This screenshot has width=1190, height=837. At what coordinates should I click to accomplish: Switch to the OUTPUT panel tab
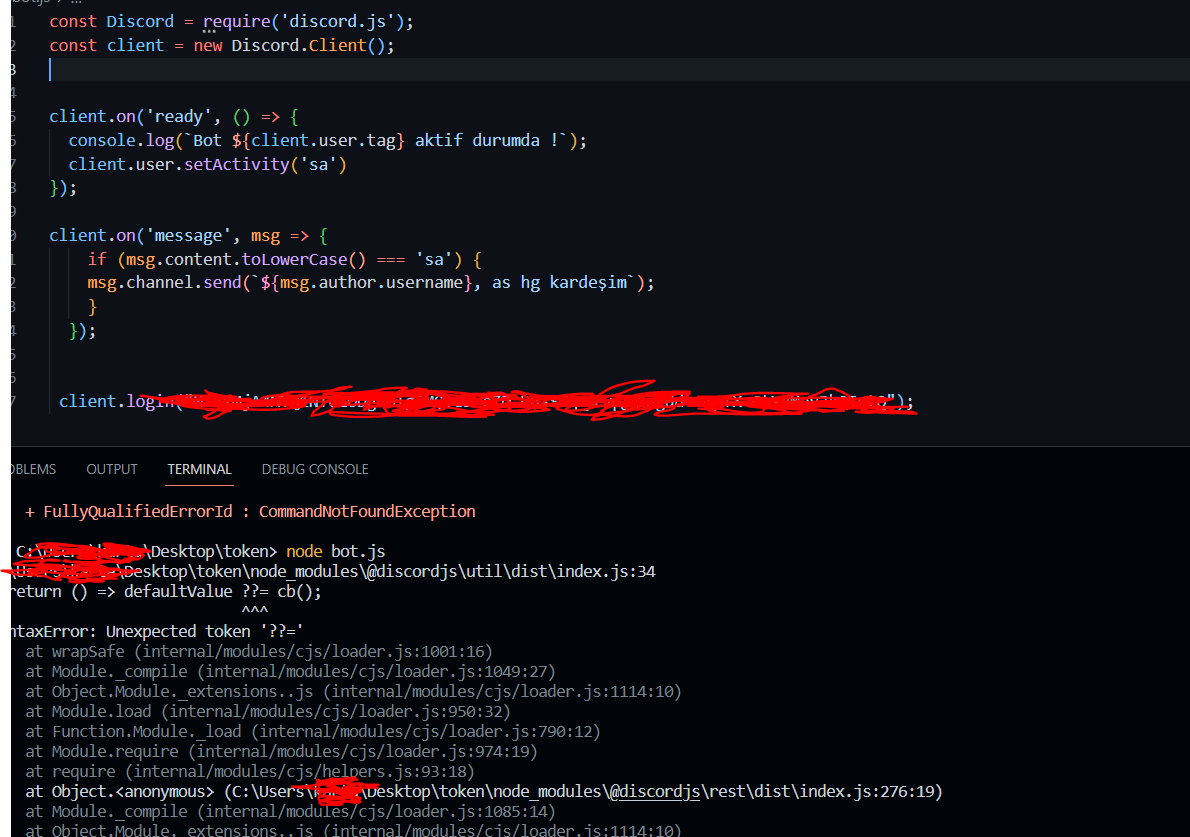pyautogui.click(x=112, y=469)
